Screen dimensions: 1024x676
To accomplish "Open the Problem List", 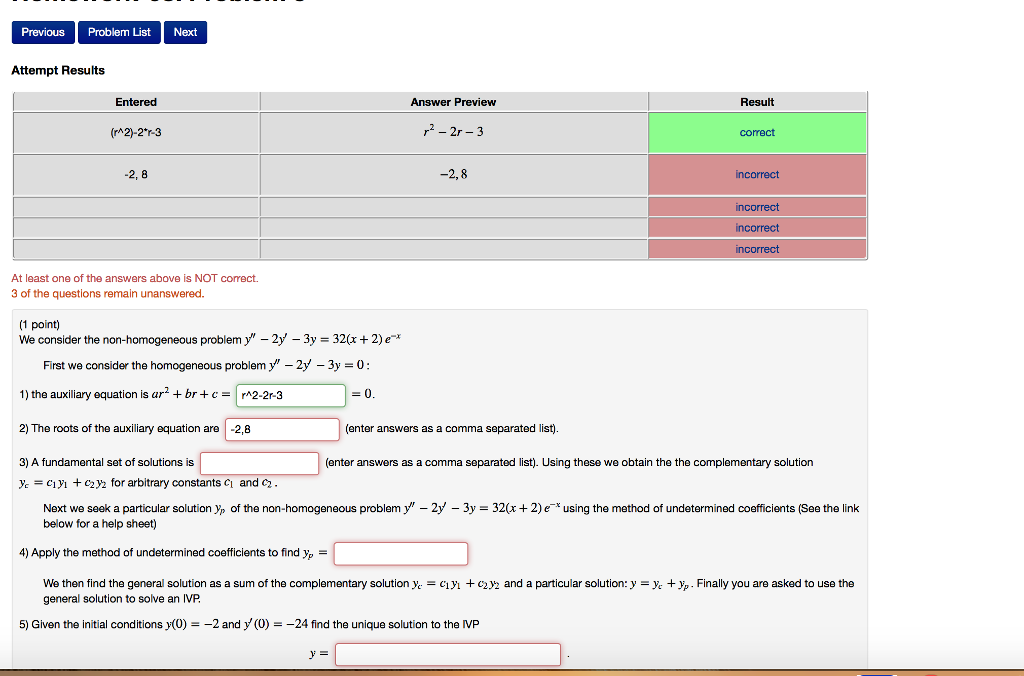I will 119,32.
